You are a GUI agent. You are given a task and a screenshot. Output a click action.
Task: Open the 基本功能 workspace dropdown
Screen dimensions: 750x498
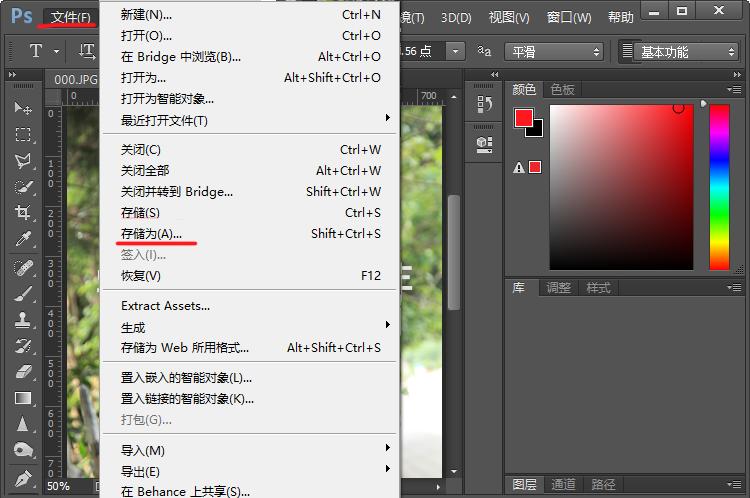685,51
